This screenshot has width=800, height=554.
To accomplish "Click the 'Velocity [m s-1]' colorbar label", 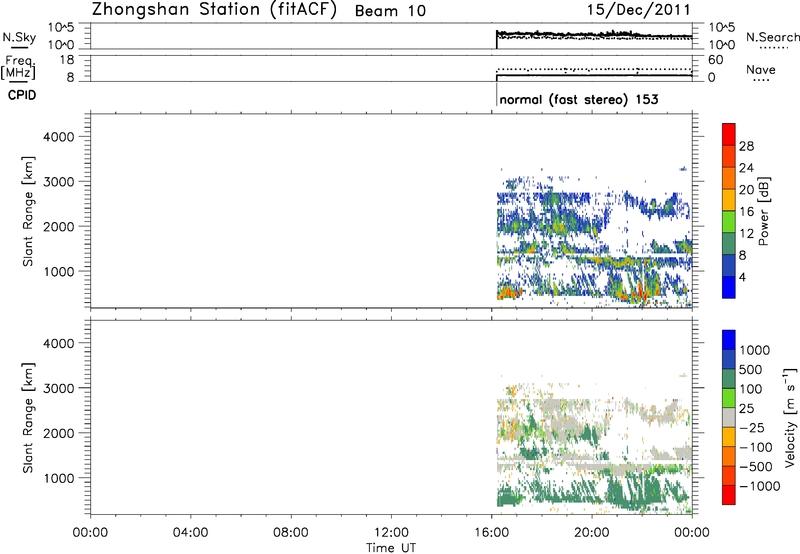I will tap(790, 417).
